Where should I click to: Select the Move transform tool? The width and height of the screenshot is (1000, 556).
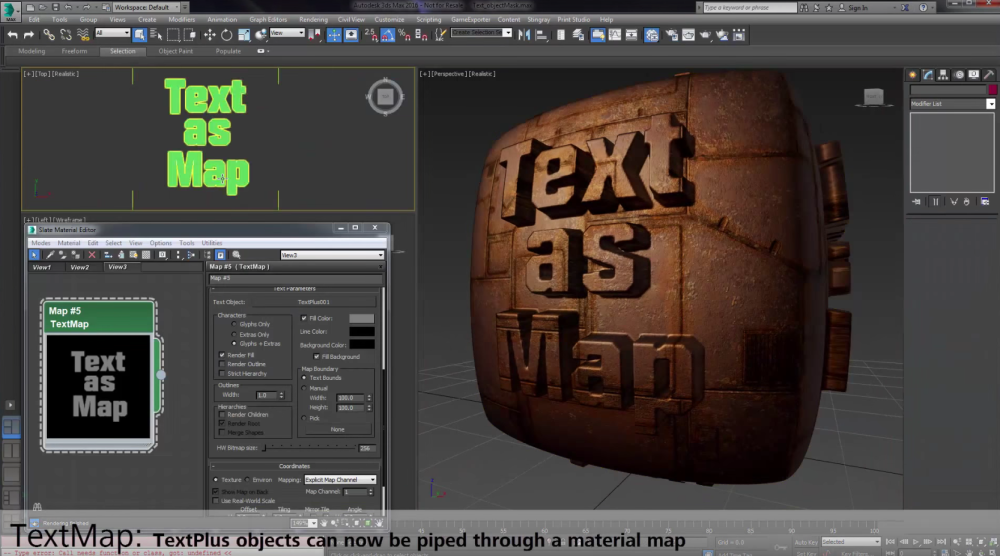pos(209,34)
